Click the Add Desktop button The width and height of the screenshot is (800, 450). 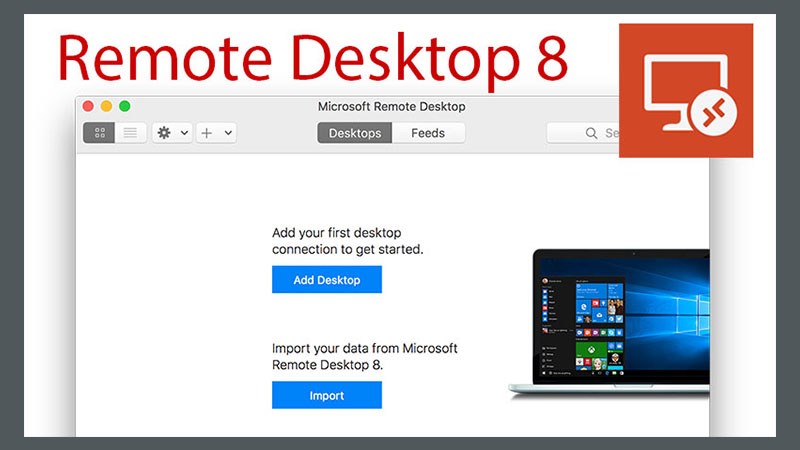pyautogui.click(x=327, y=280)
